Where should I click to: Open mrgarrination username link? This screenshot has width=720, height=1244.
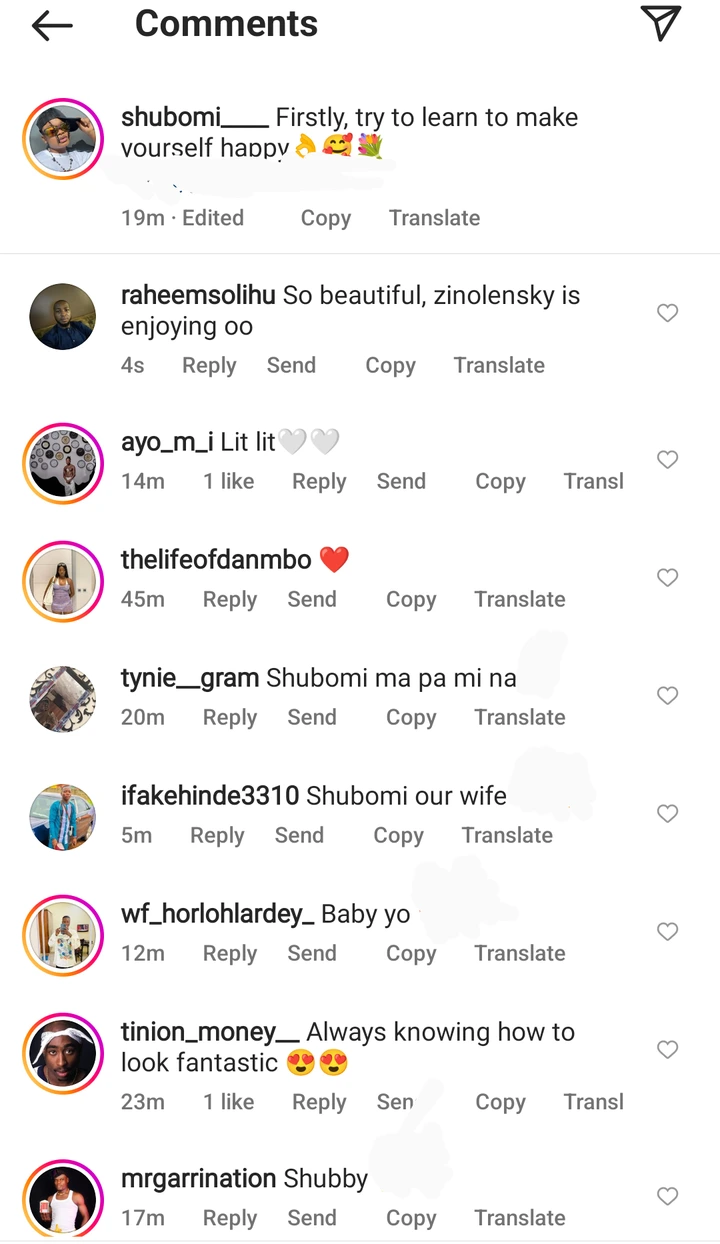(199, 1179)
